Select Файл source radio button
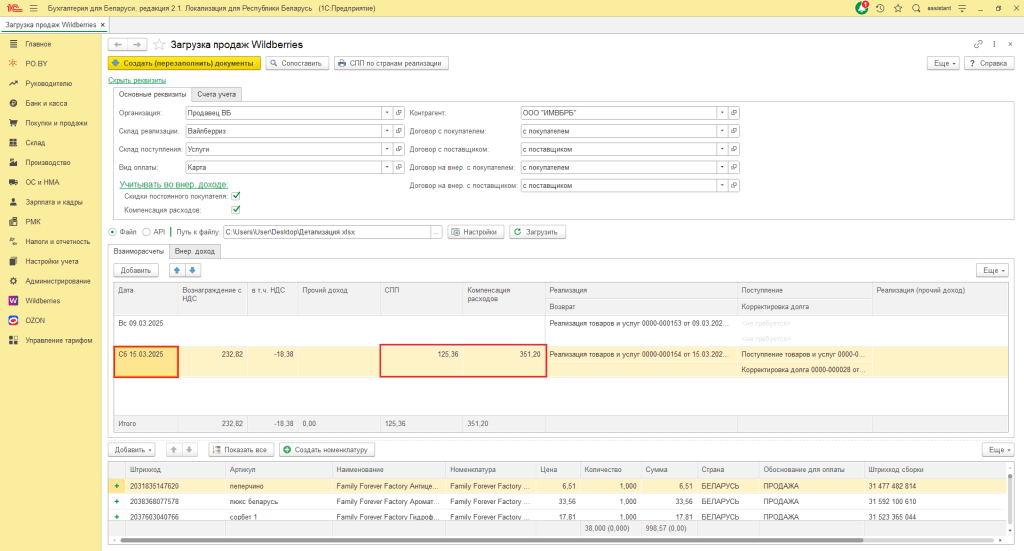 pyautogui.click(x=112, y=232)
